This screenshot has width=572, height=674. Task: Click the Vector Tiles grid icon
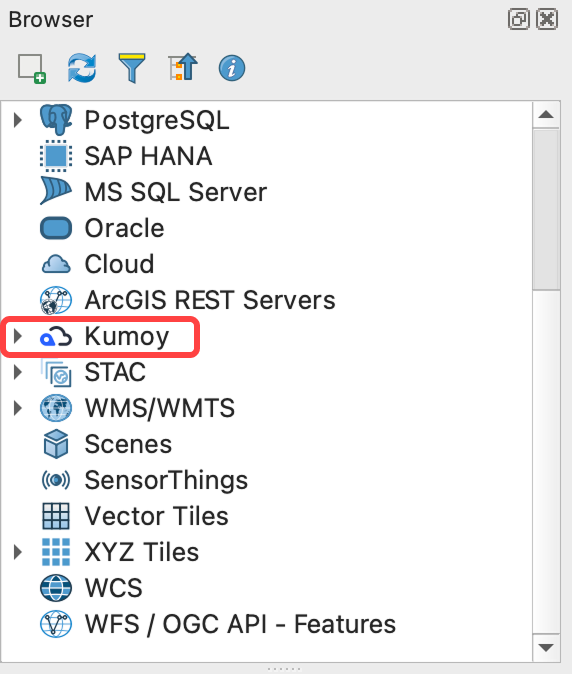(x=56, y=516)
